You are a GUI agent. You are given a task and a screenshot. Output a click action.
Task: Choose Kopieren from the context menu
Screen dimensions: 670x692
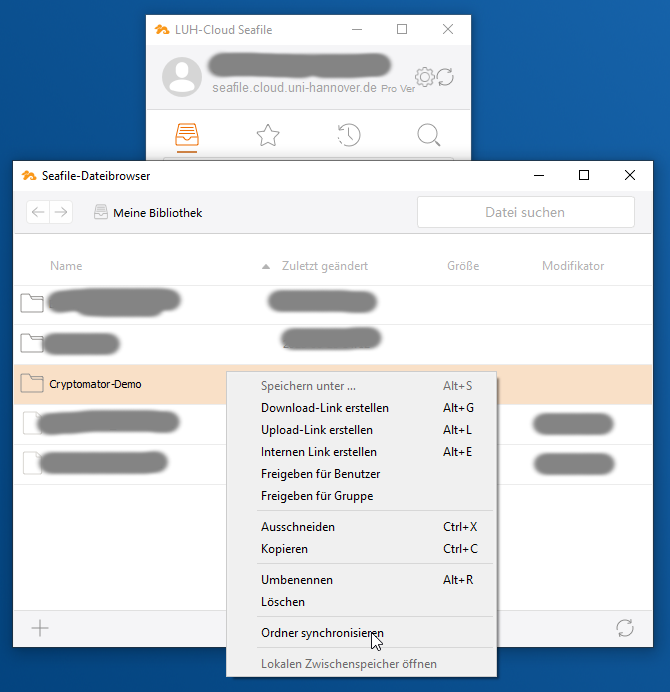click(x=362, y=549)
